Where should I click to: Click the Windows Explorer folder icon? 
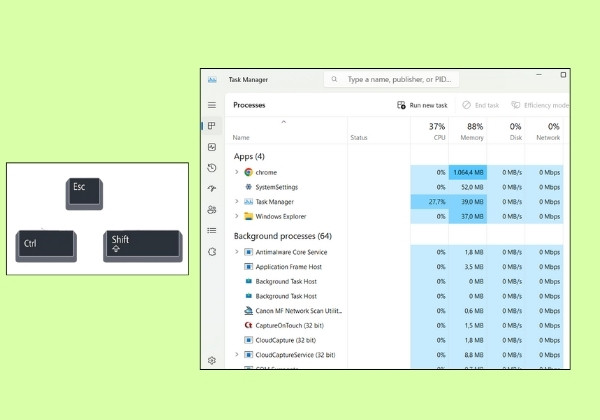pyautogui.click(x=248, y=216)
